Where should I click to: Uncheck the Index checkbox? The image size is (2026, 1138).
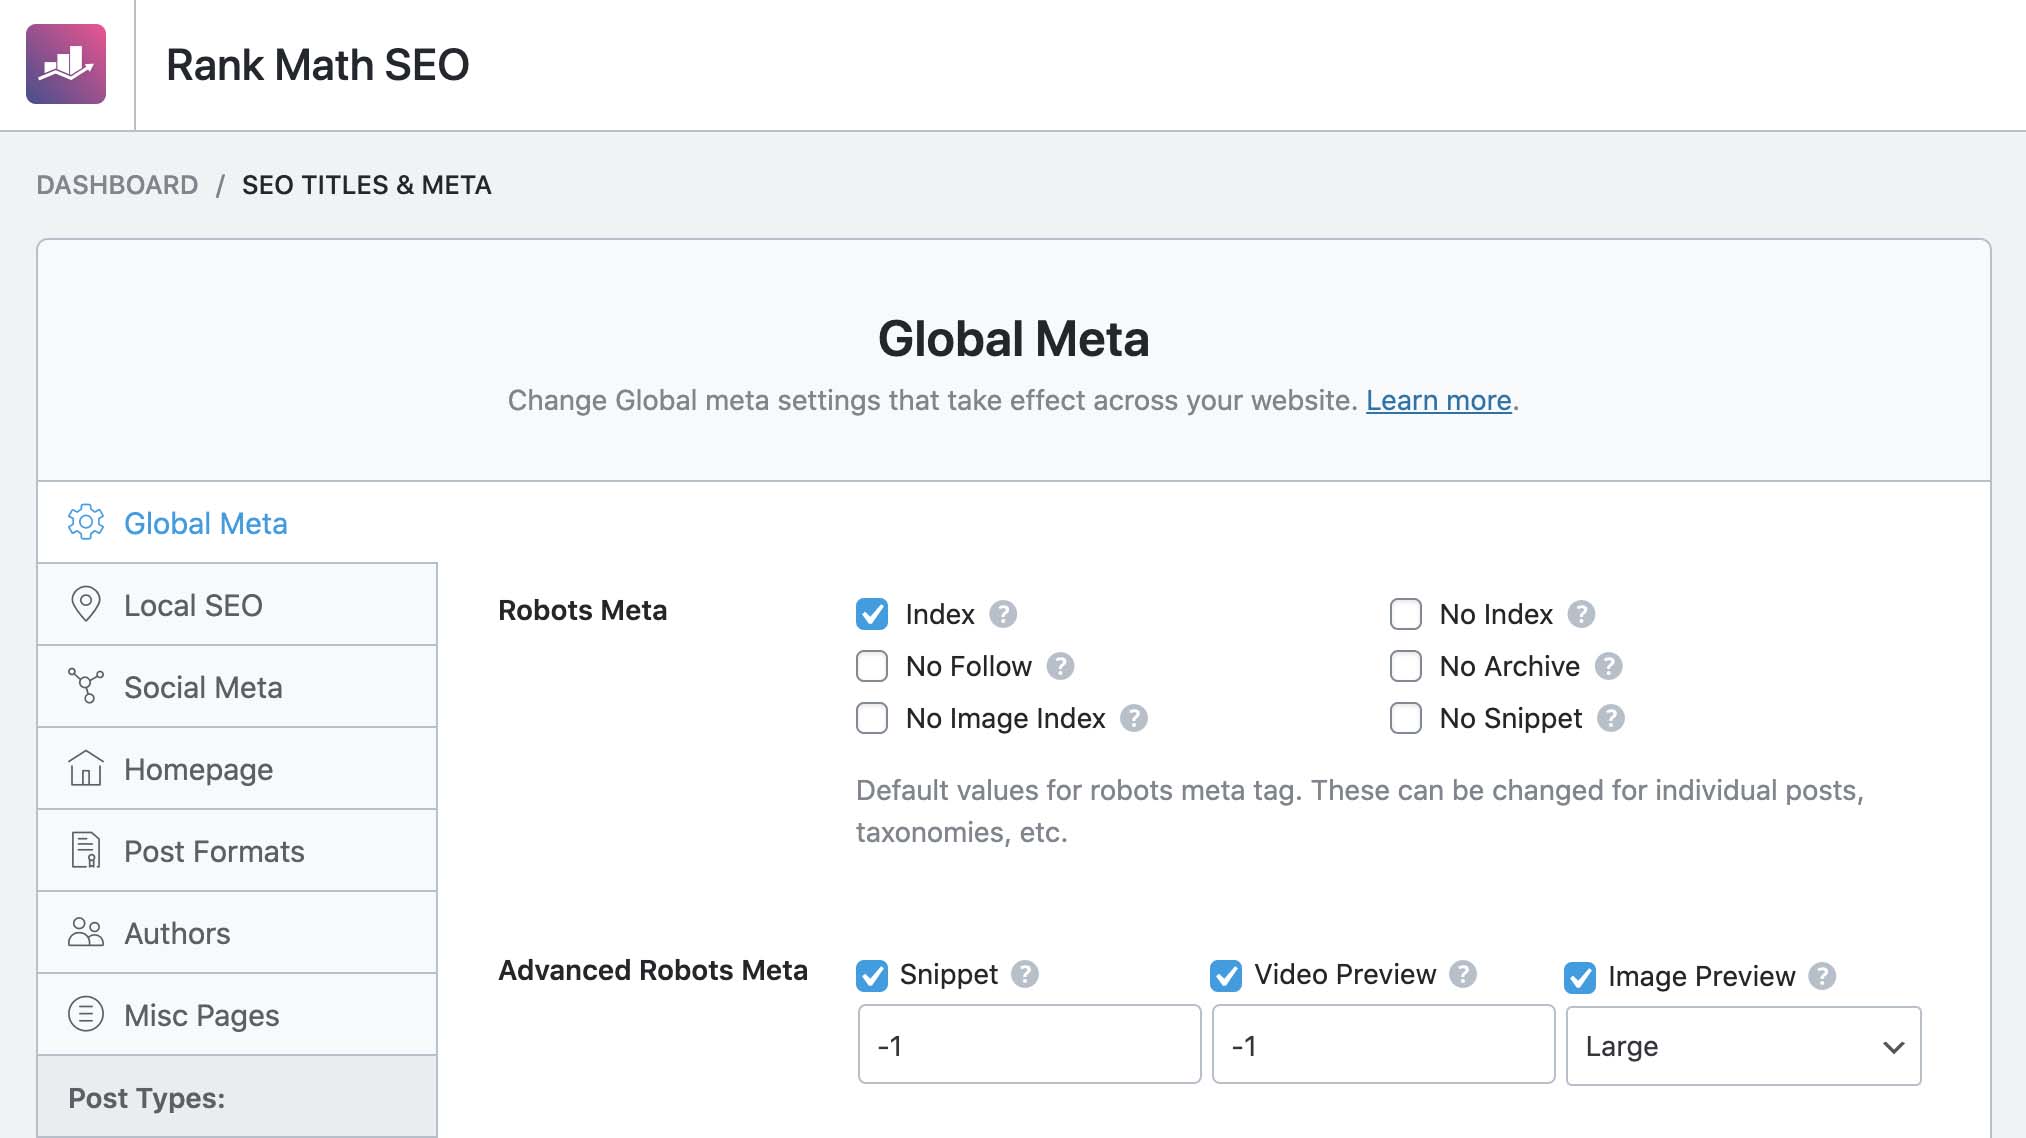click(x=872, y=614)
